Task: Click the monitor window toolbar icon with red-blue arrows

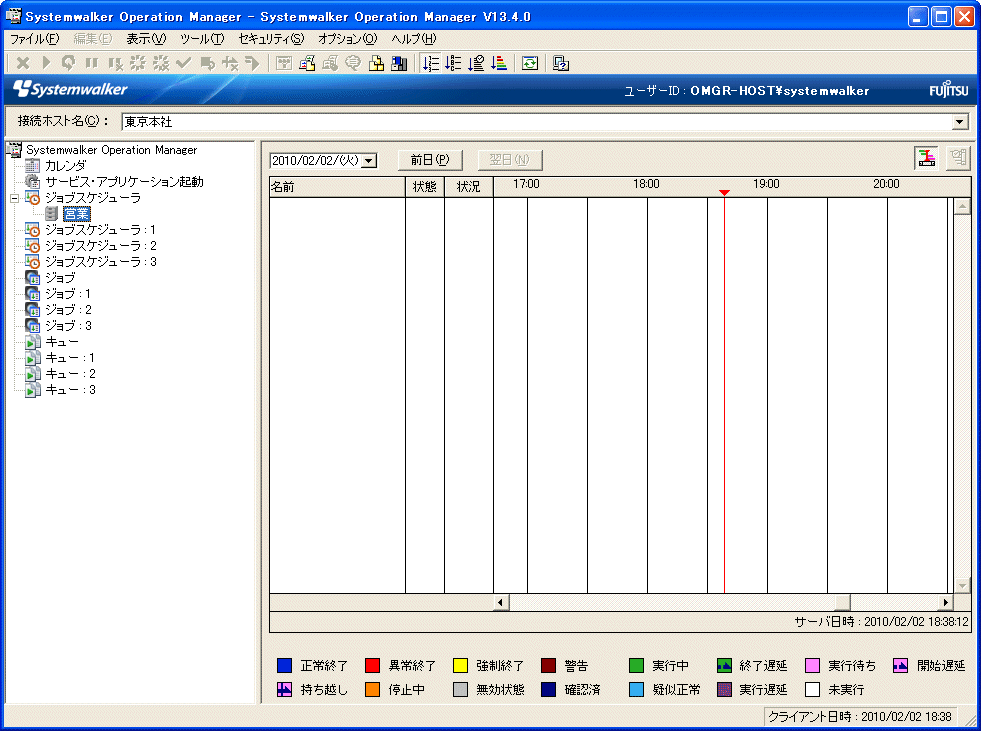Action: [307, 63]
